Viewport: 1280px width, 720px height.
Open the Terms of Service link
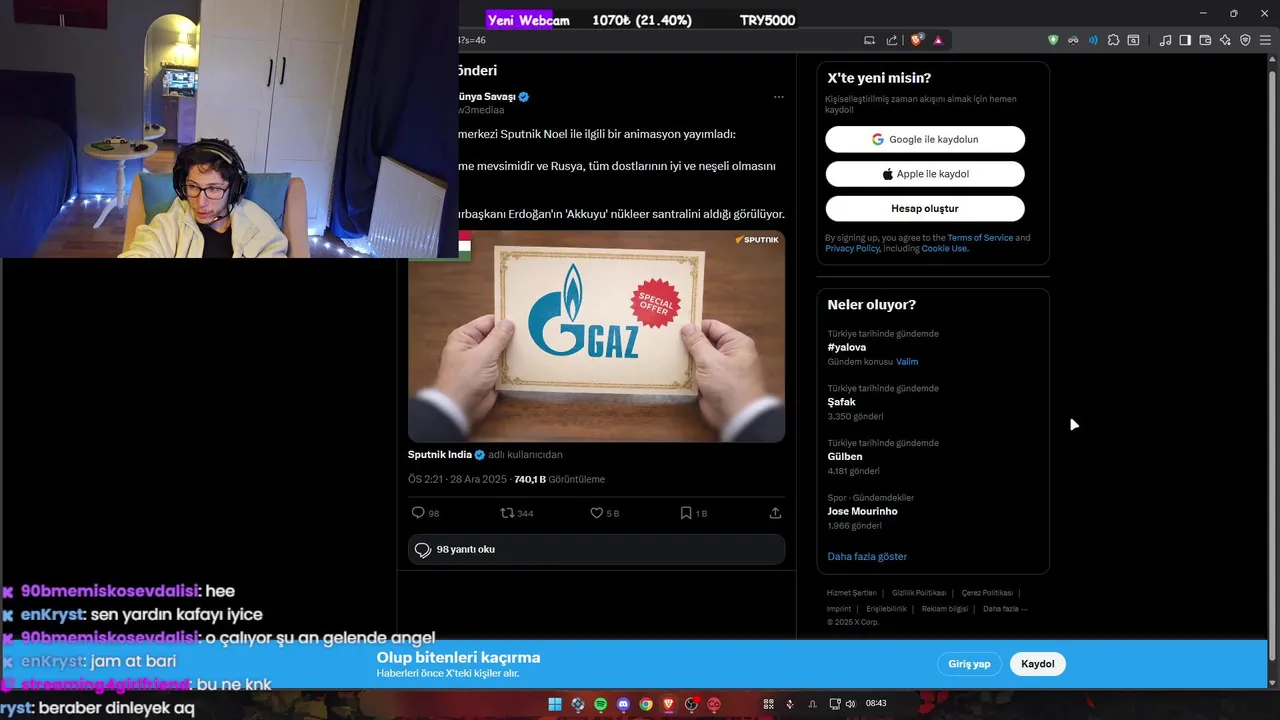[x=980, y=238]
